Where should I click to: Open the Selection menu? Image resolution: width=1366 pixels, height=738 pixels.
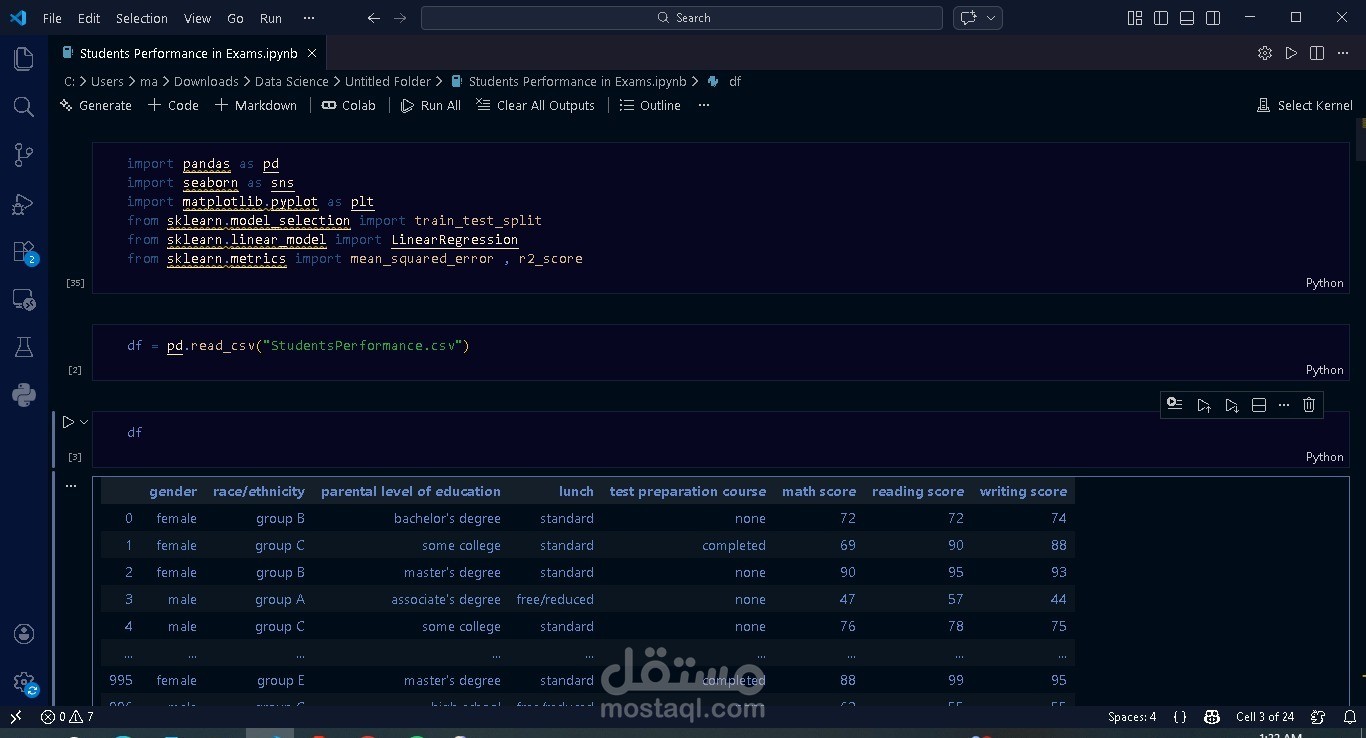pyautogui.click(x=142, y=18)
